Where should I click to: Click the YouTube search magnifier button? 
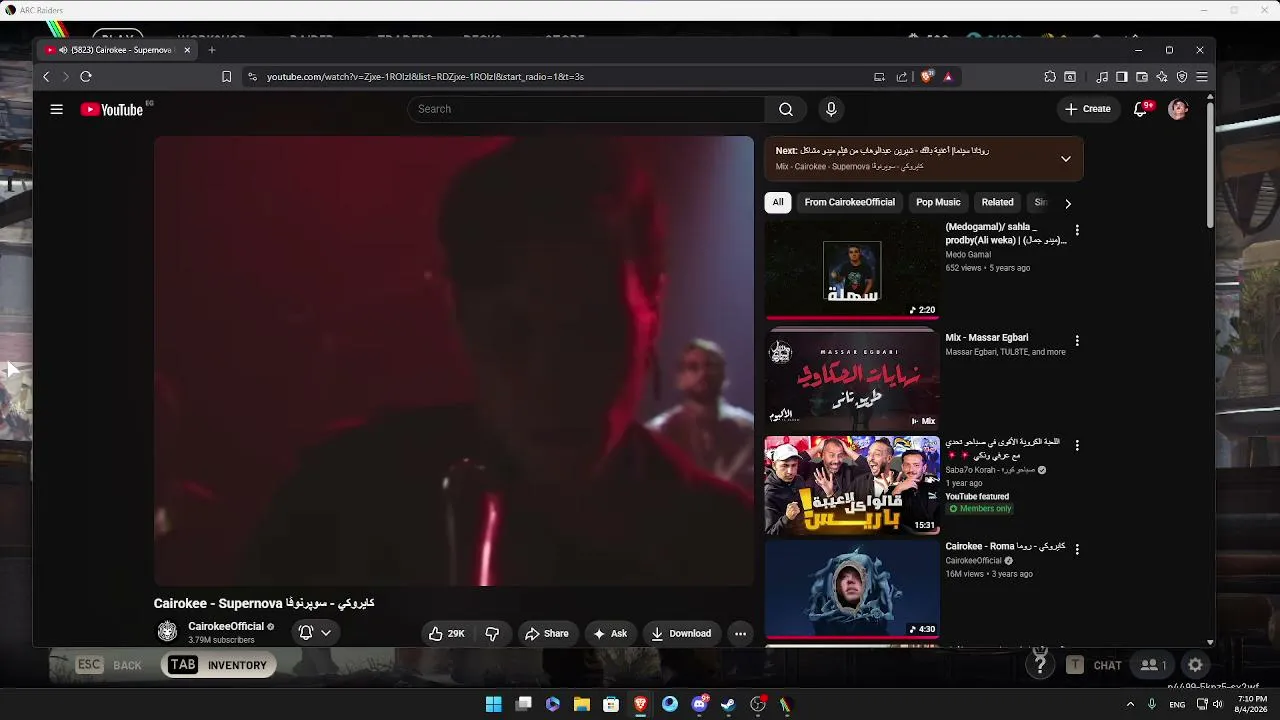[786, 109]
